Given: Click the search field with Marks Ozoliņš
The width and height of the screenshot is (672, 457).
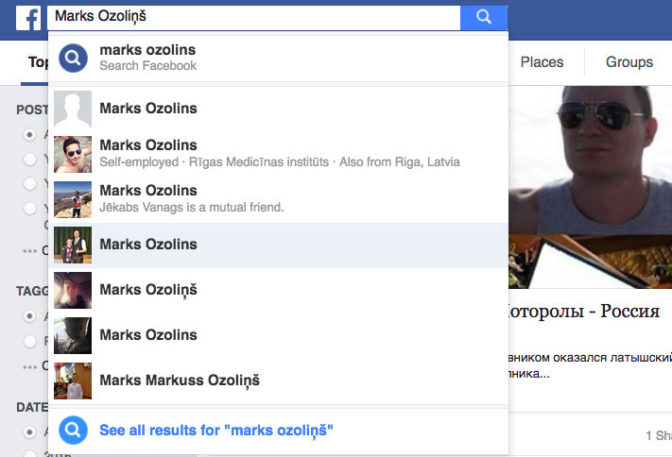Looking at the screenshot, I should tap(254, 18).
